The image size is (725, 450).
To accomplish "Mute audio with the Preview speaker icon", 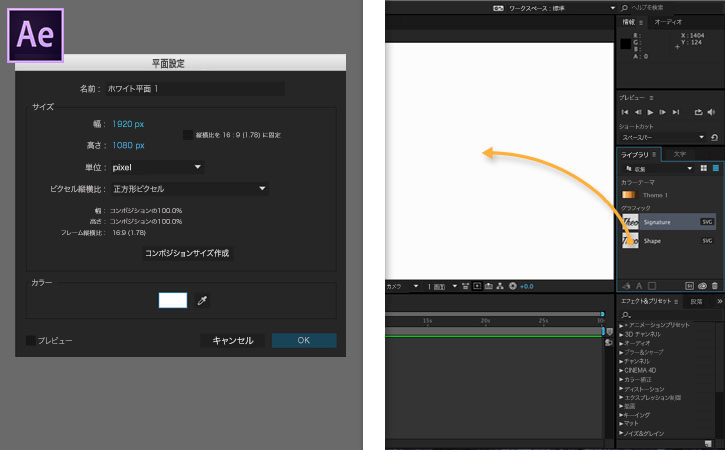I will (711, 112).
